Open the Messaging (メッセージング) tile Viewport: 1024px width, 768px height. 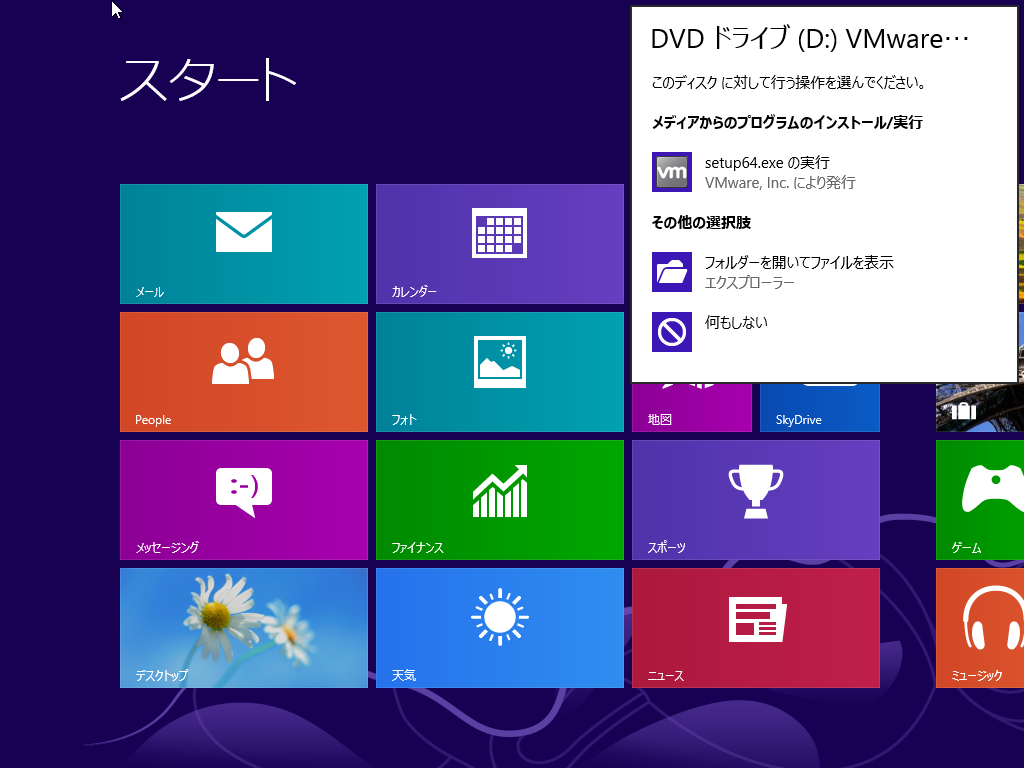244,500
